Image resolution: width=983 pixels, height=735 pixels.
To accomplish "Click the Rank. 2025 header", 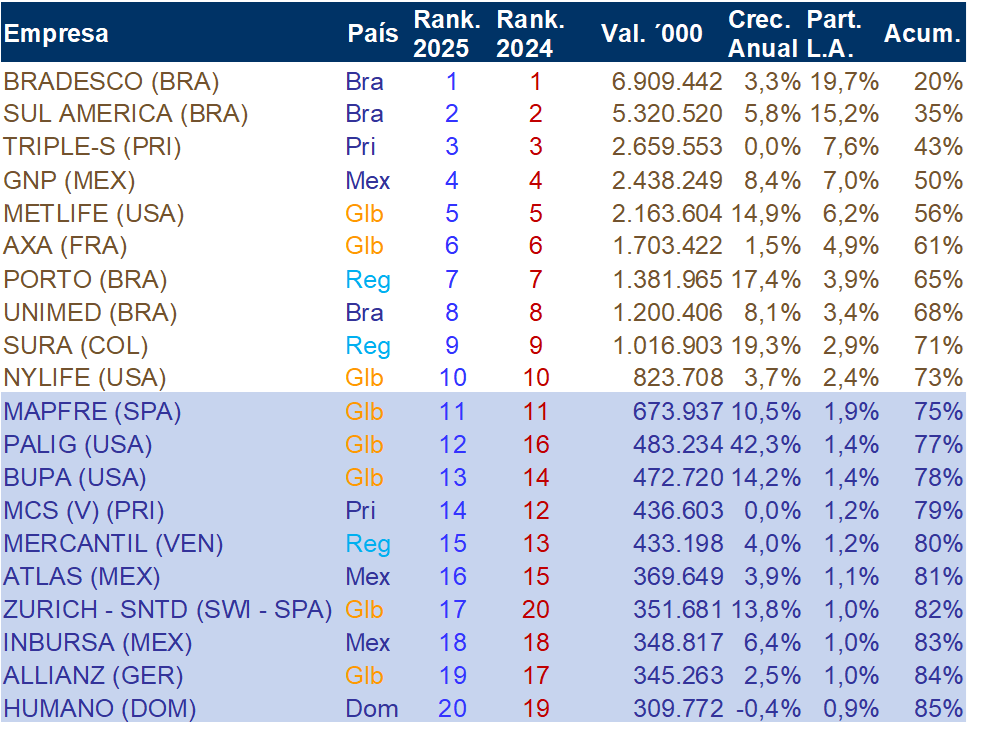I will [x=447, y=34].
